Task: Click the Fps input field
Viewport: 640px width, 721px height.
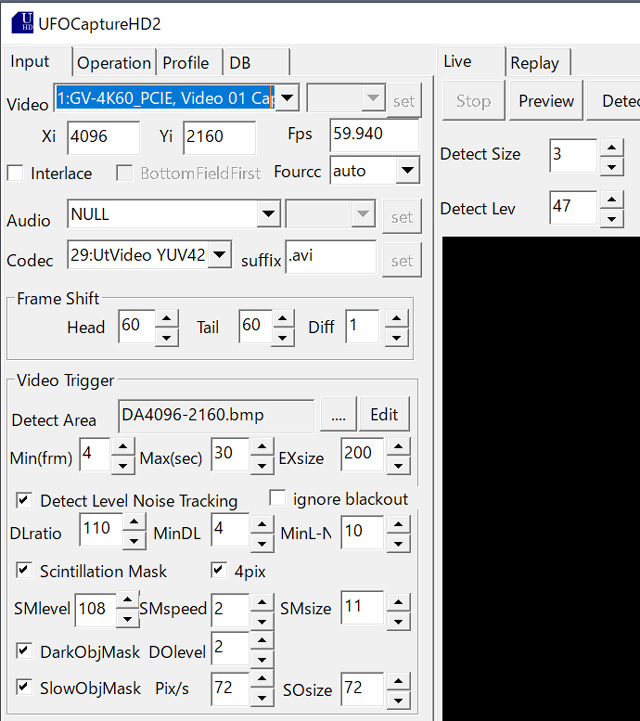Action: click(374, 135)
